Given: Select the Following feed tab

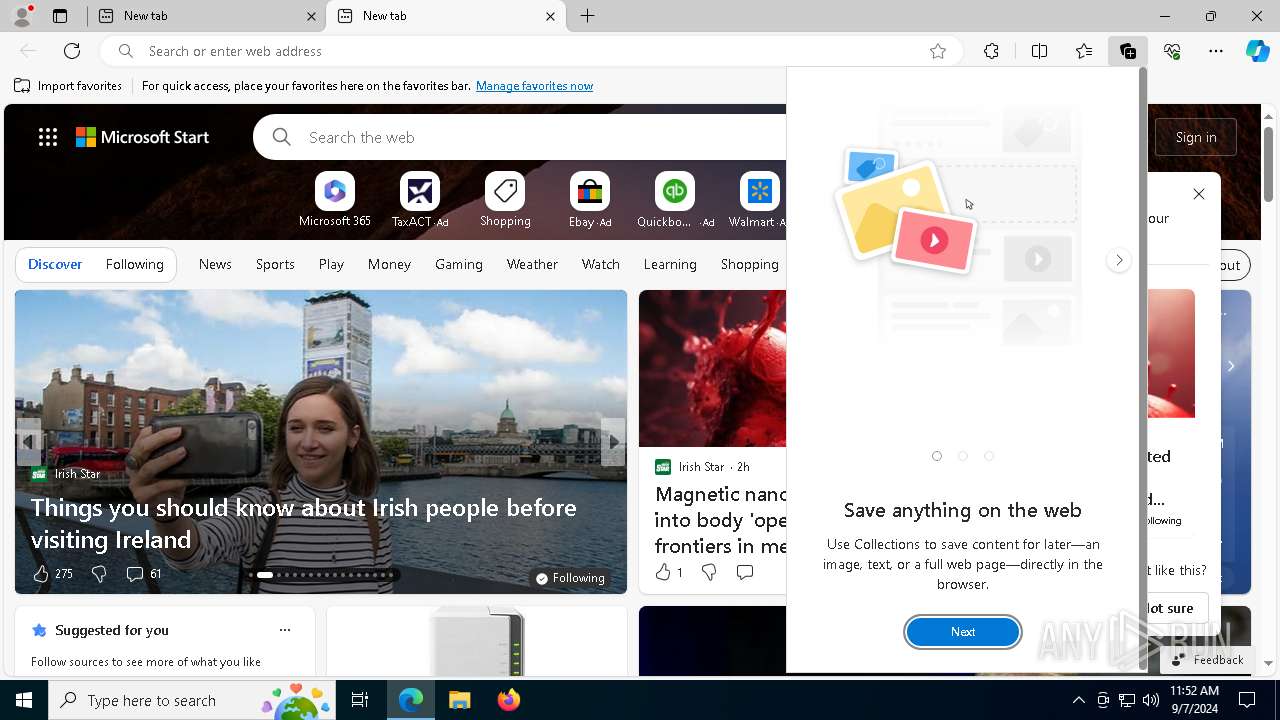Looking at the screenshot, I should coord(134,264).
